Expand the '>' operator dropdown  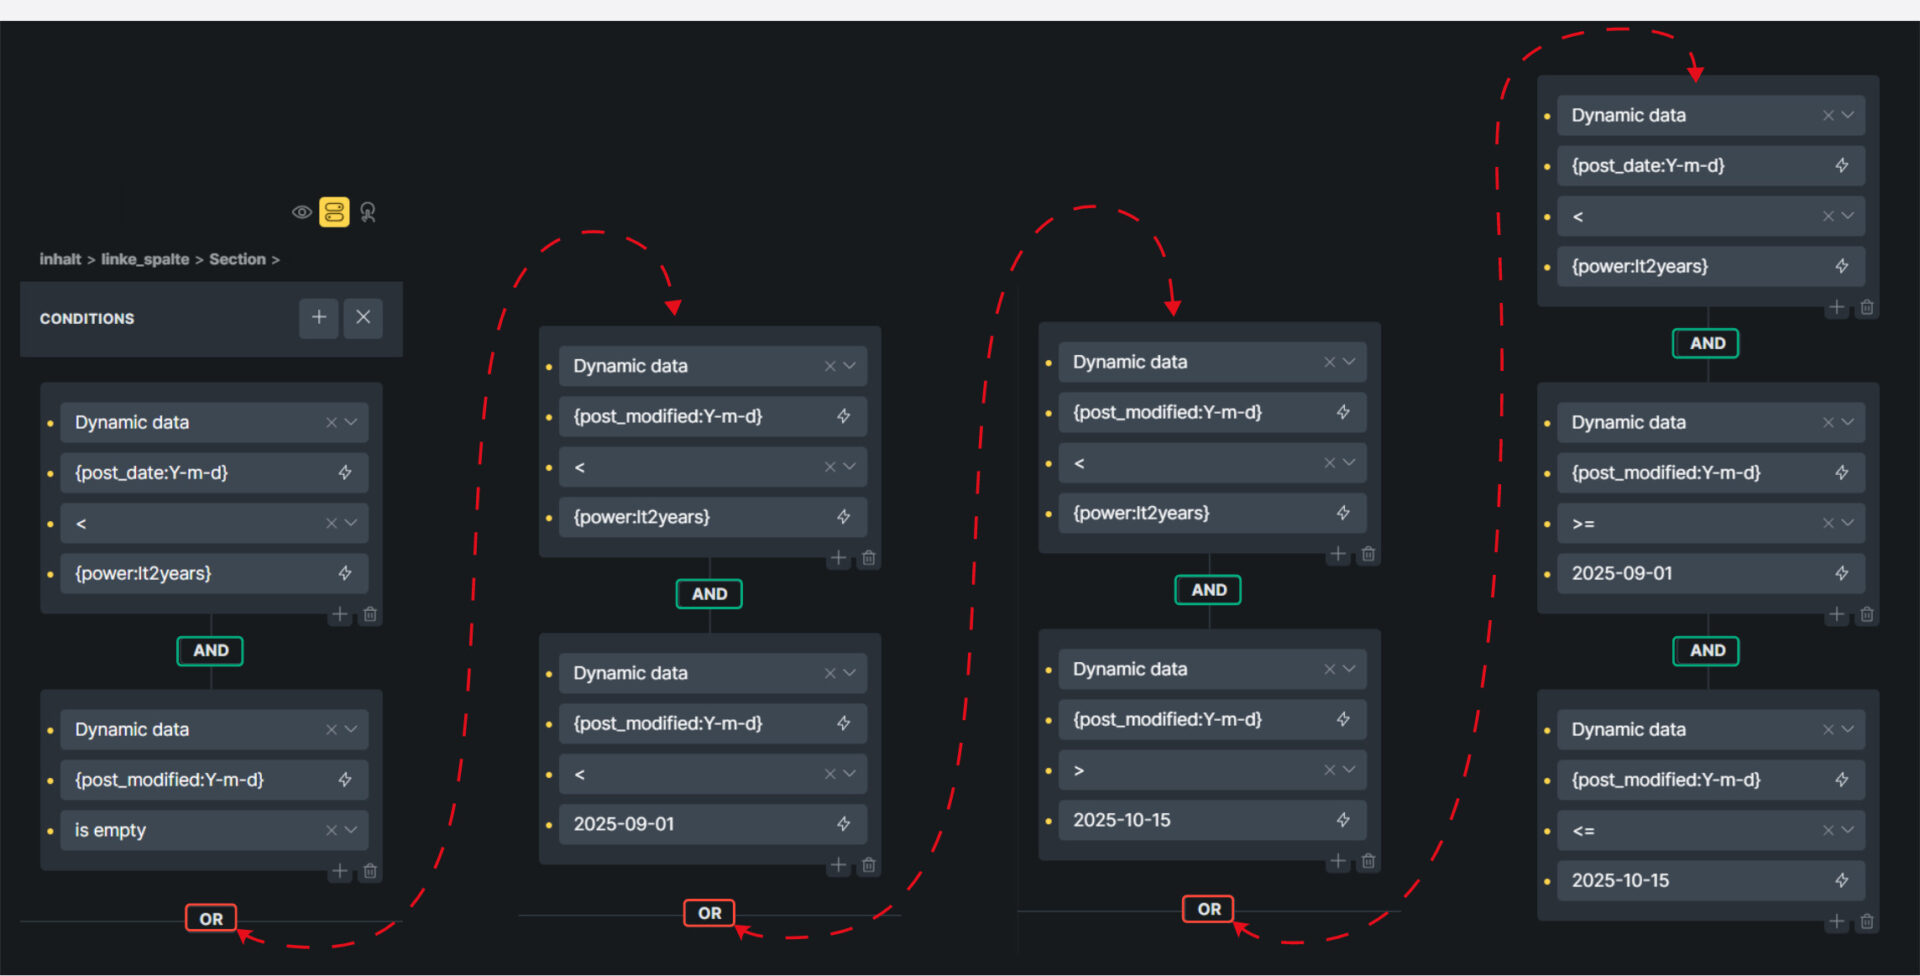[1349, 770]
